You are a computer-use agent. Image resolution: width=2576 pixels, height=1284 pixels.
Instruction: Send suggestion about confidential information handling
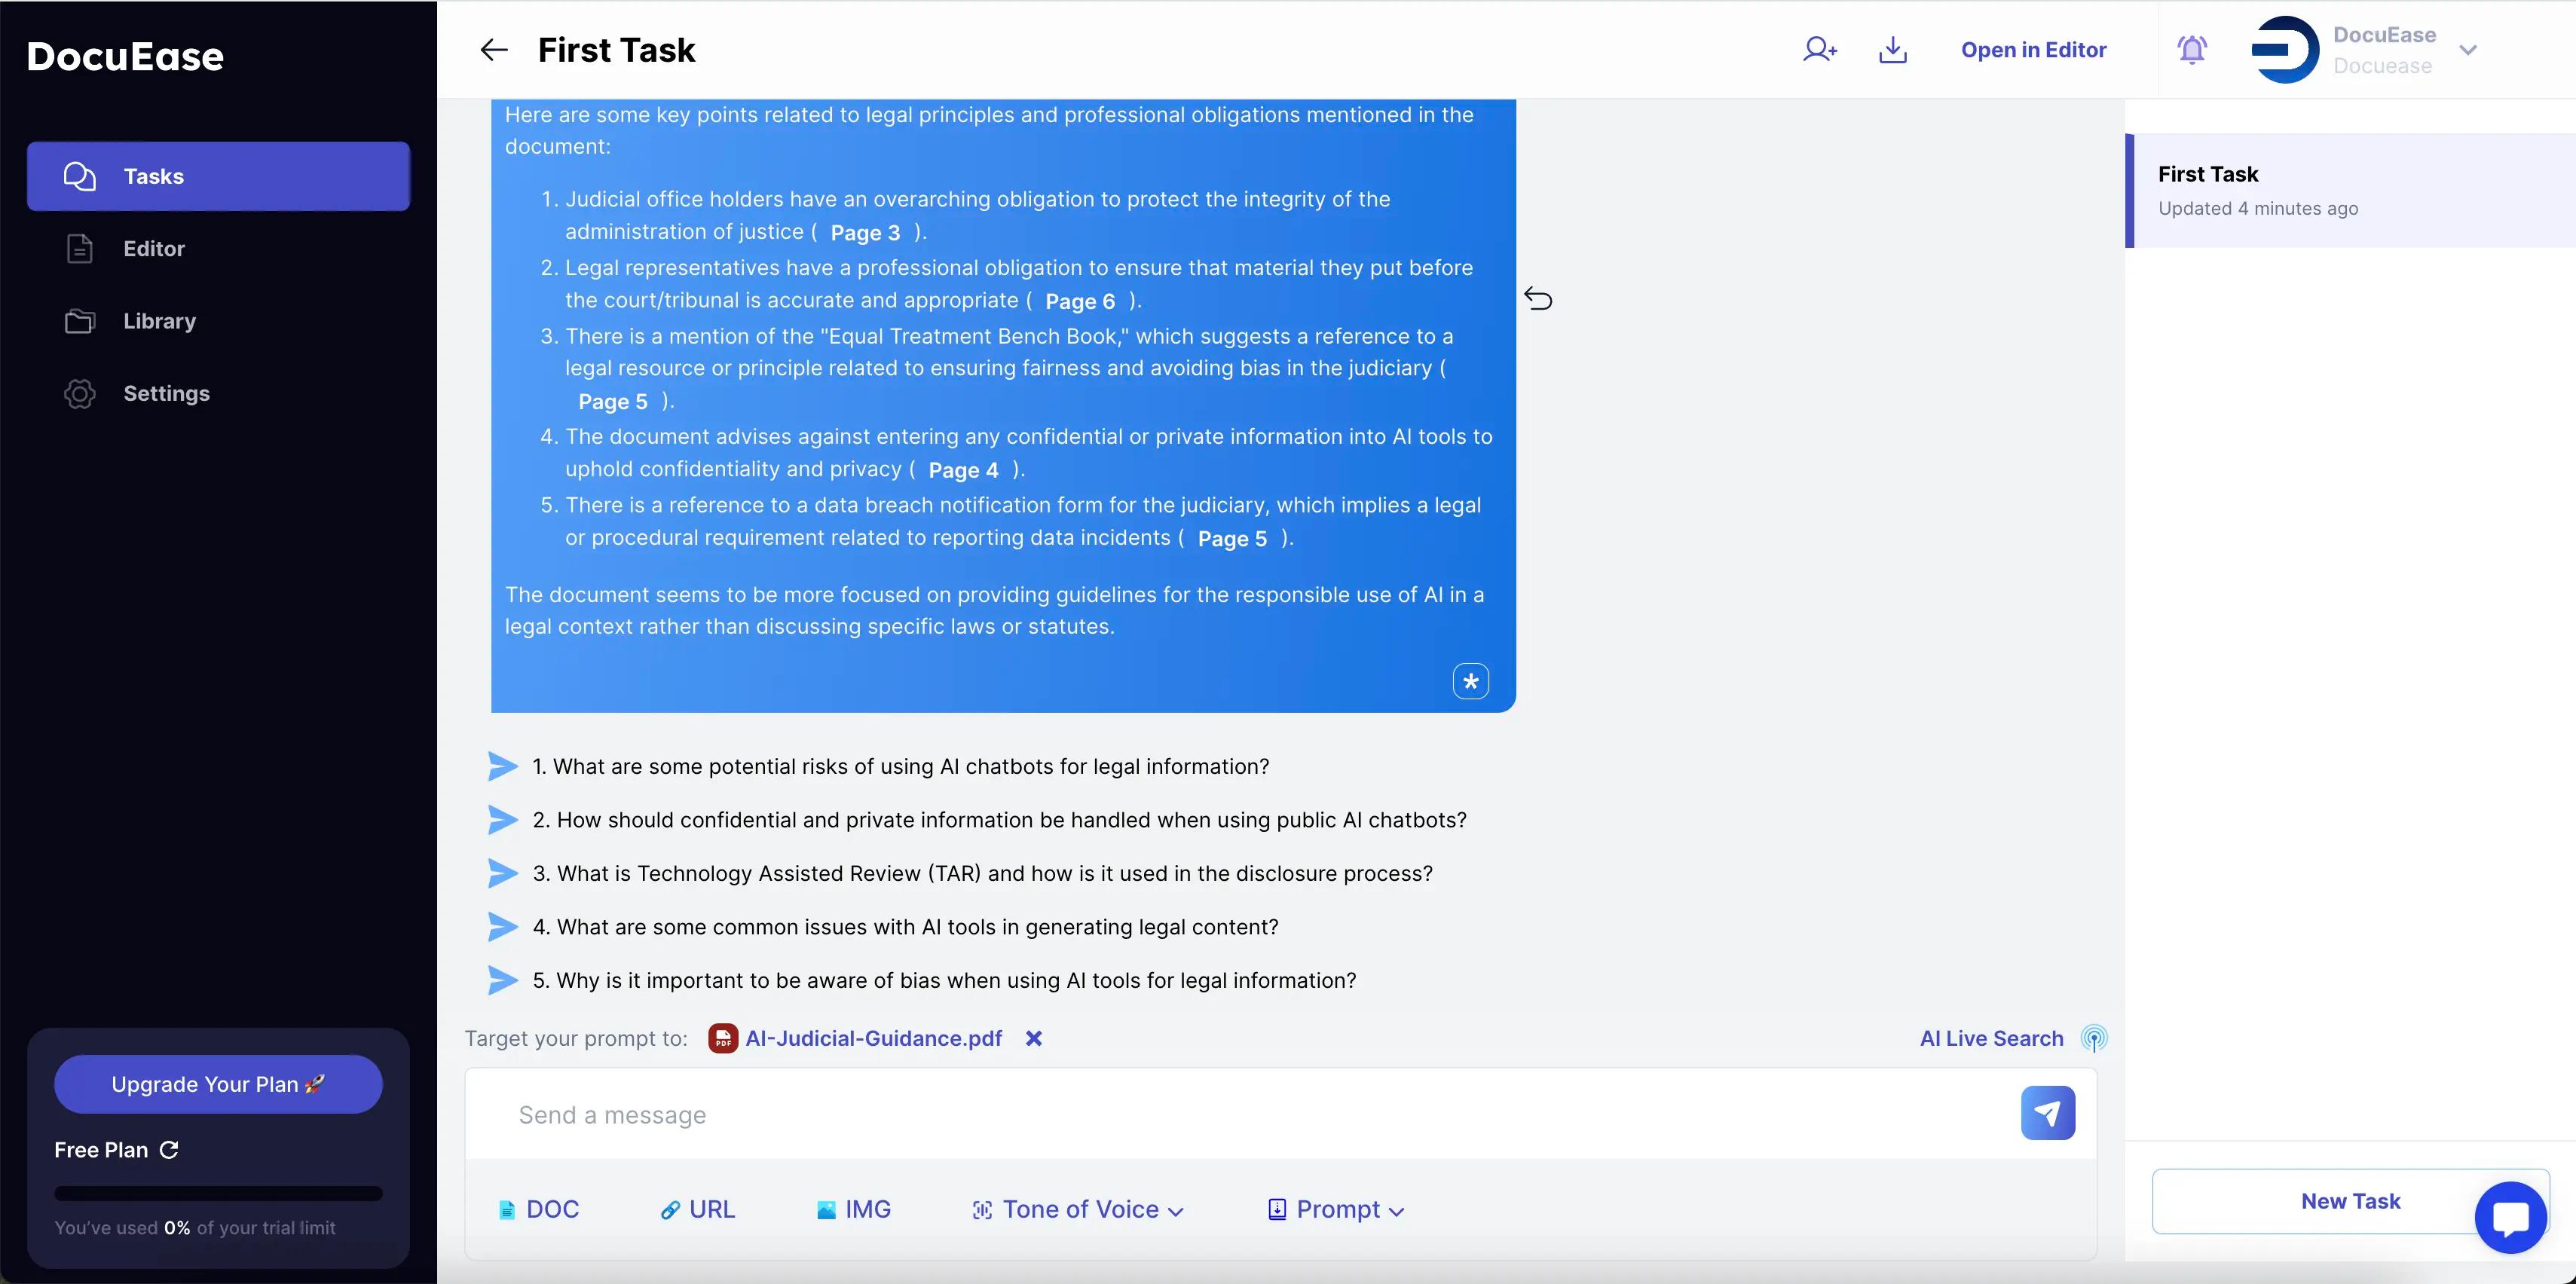502,820
